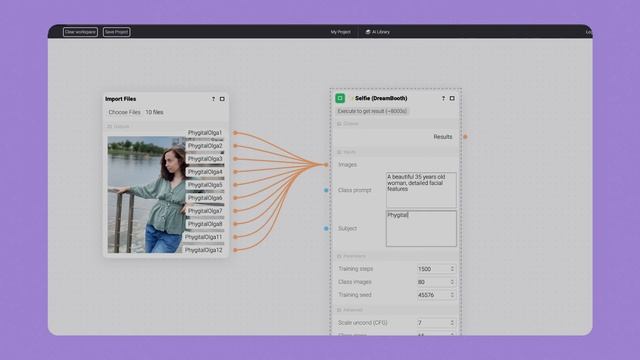Click the Training seed label
640x360 pixels.
[355, 295]
